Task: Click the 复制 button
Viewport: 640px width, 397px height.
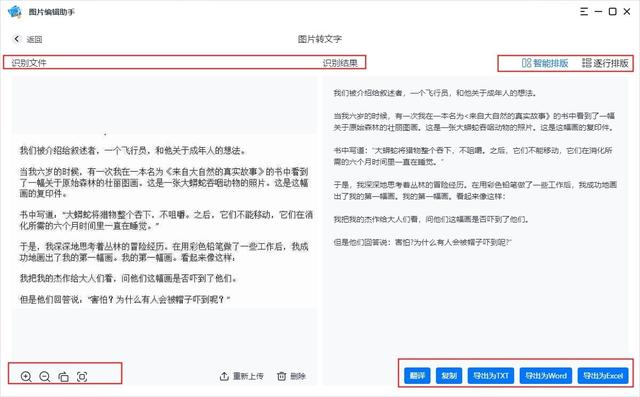Action: [x=449, y=376]
